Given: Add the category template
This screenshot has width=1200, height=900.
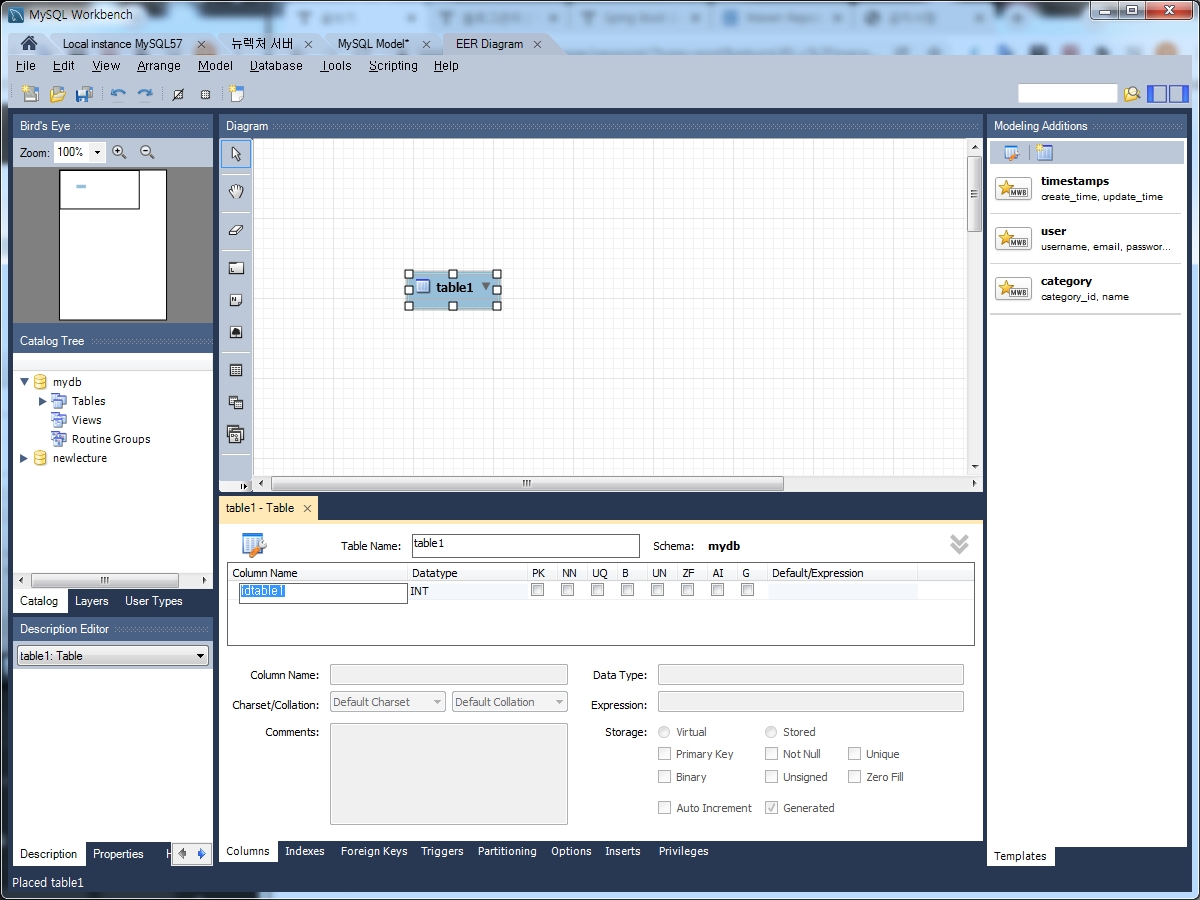Looking at the screenshot, I should [1086, 288].
